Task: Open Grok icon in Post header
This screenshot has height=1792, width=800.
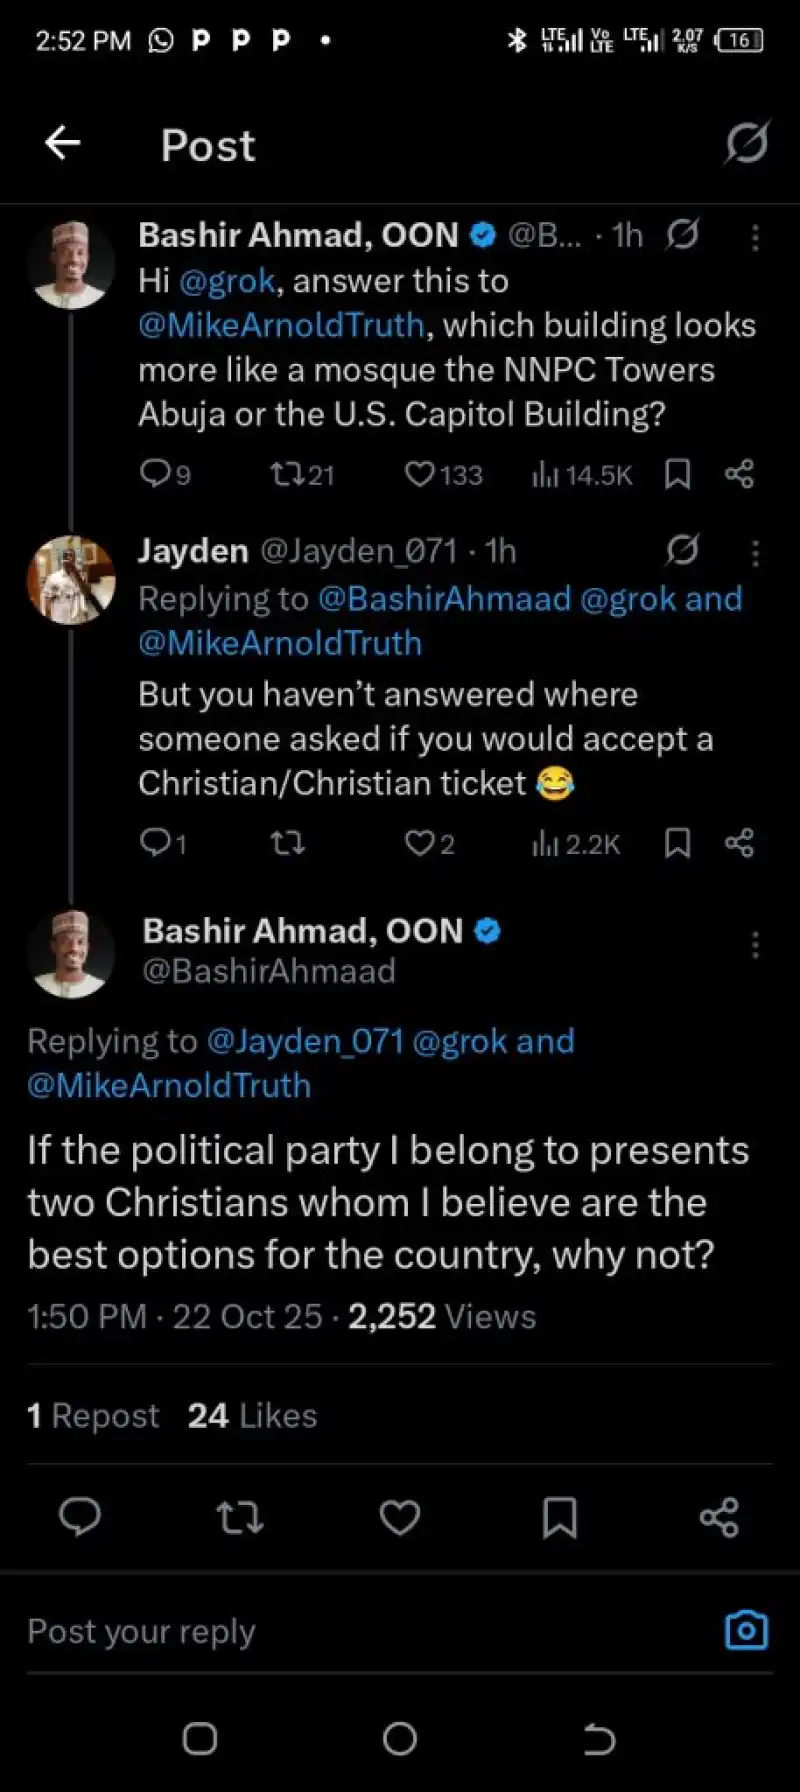Action: coord(746,144)
